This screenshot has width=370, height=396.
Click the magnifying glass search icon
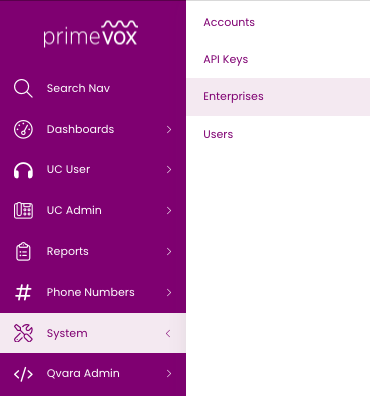(23, 88)
